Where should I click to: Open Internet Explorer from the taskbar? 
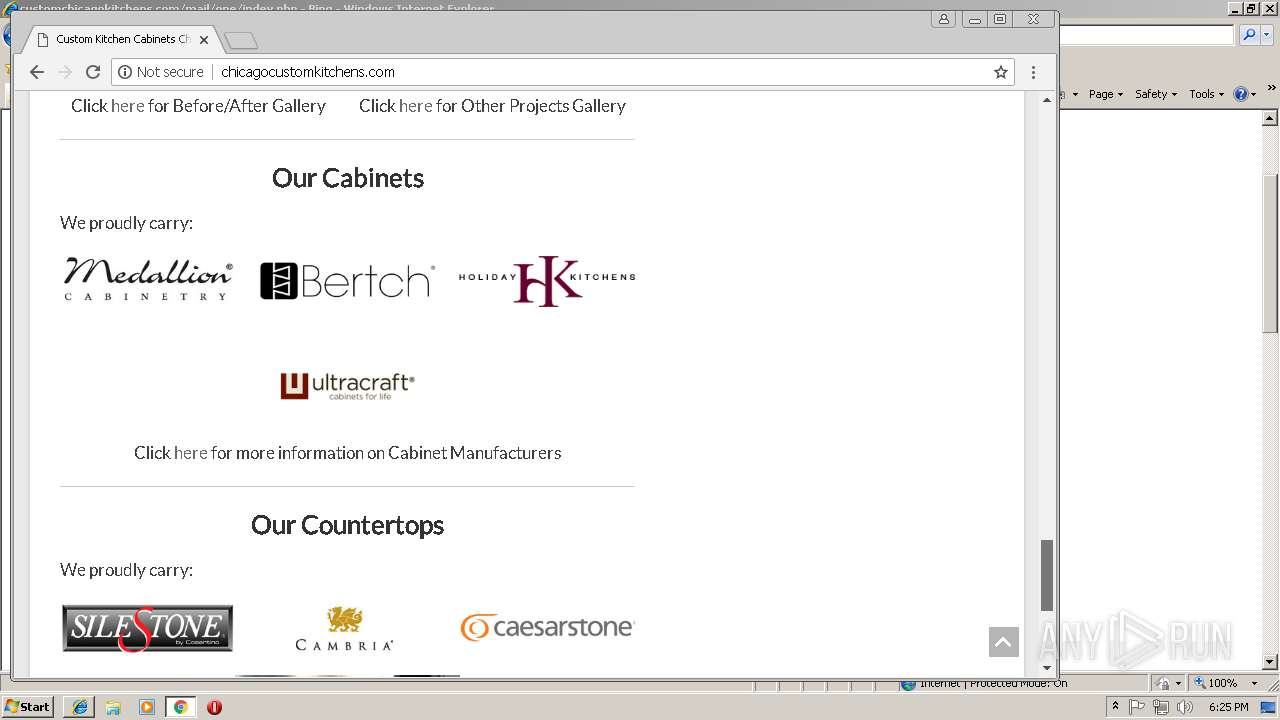[80, 707]
